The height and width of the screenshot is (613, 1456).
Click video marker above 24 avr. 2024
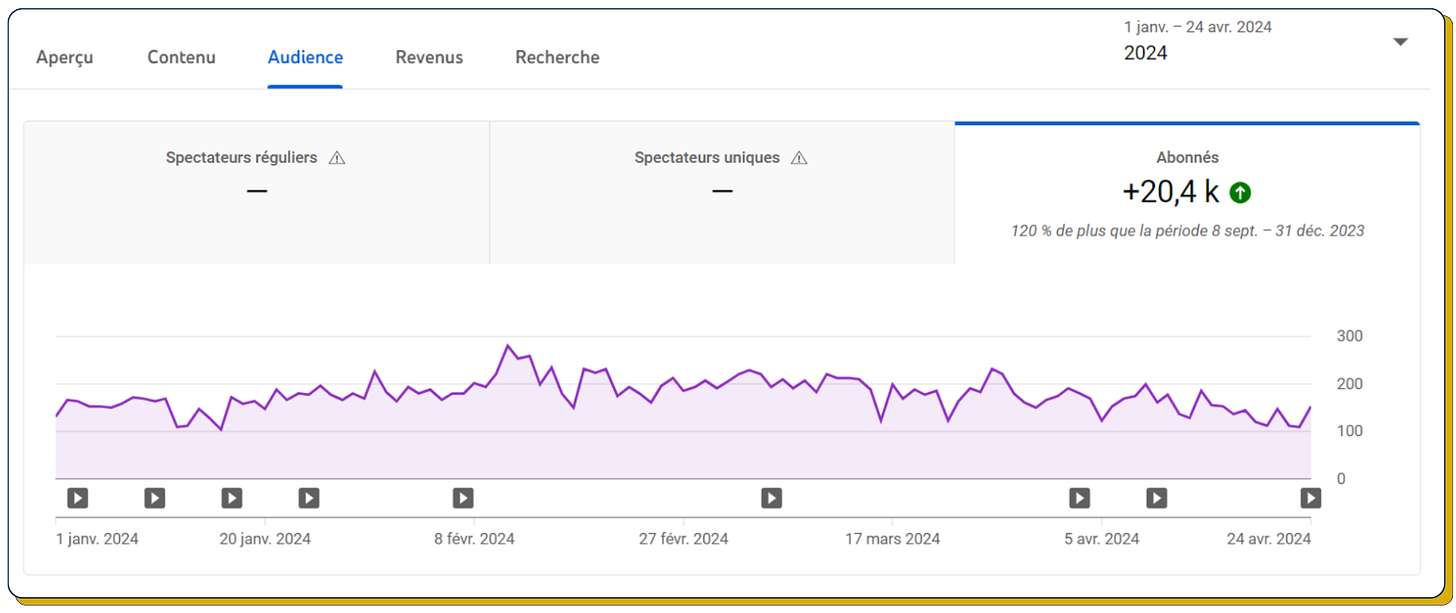pos(1310,497)
